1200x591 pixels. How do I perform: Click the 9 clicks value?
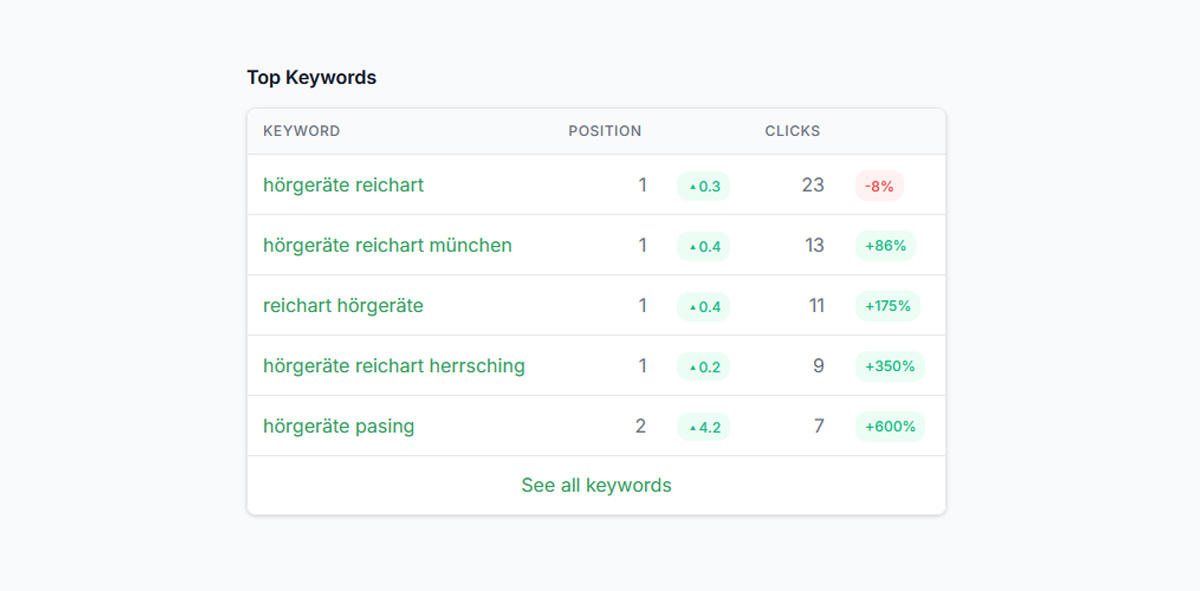[819, 366]
